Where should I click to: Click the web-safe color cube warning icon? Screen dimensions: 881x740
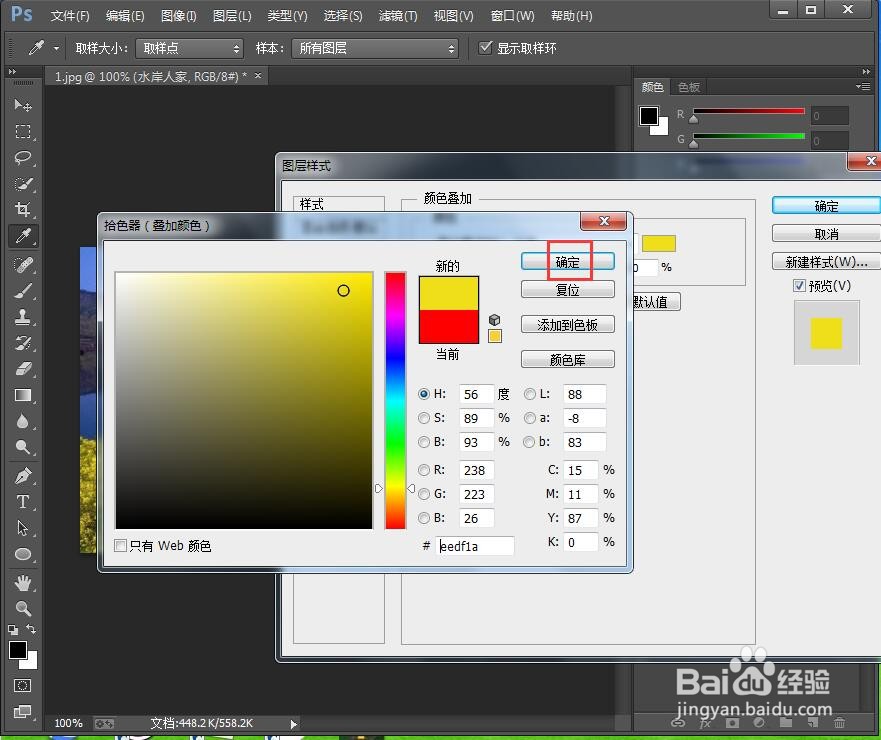tap(494, 320)
